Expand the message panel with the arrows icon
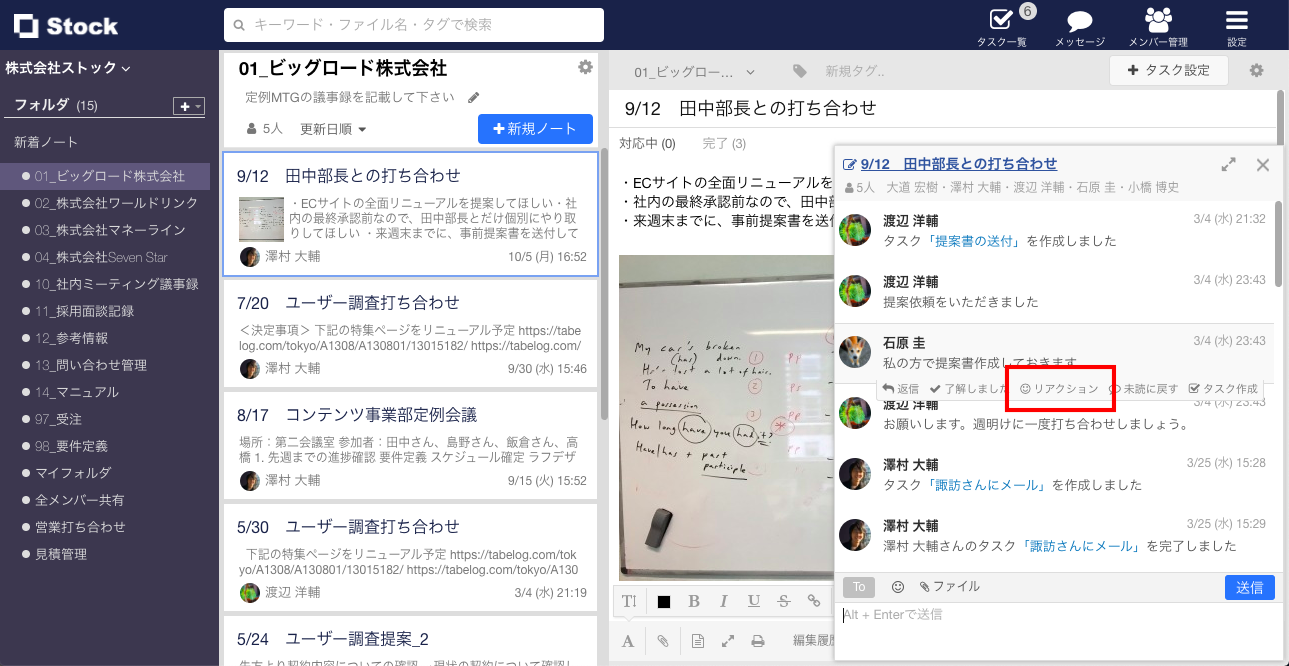Viewport: 1289px width, 666px height. 1228,165
